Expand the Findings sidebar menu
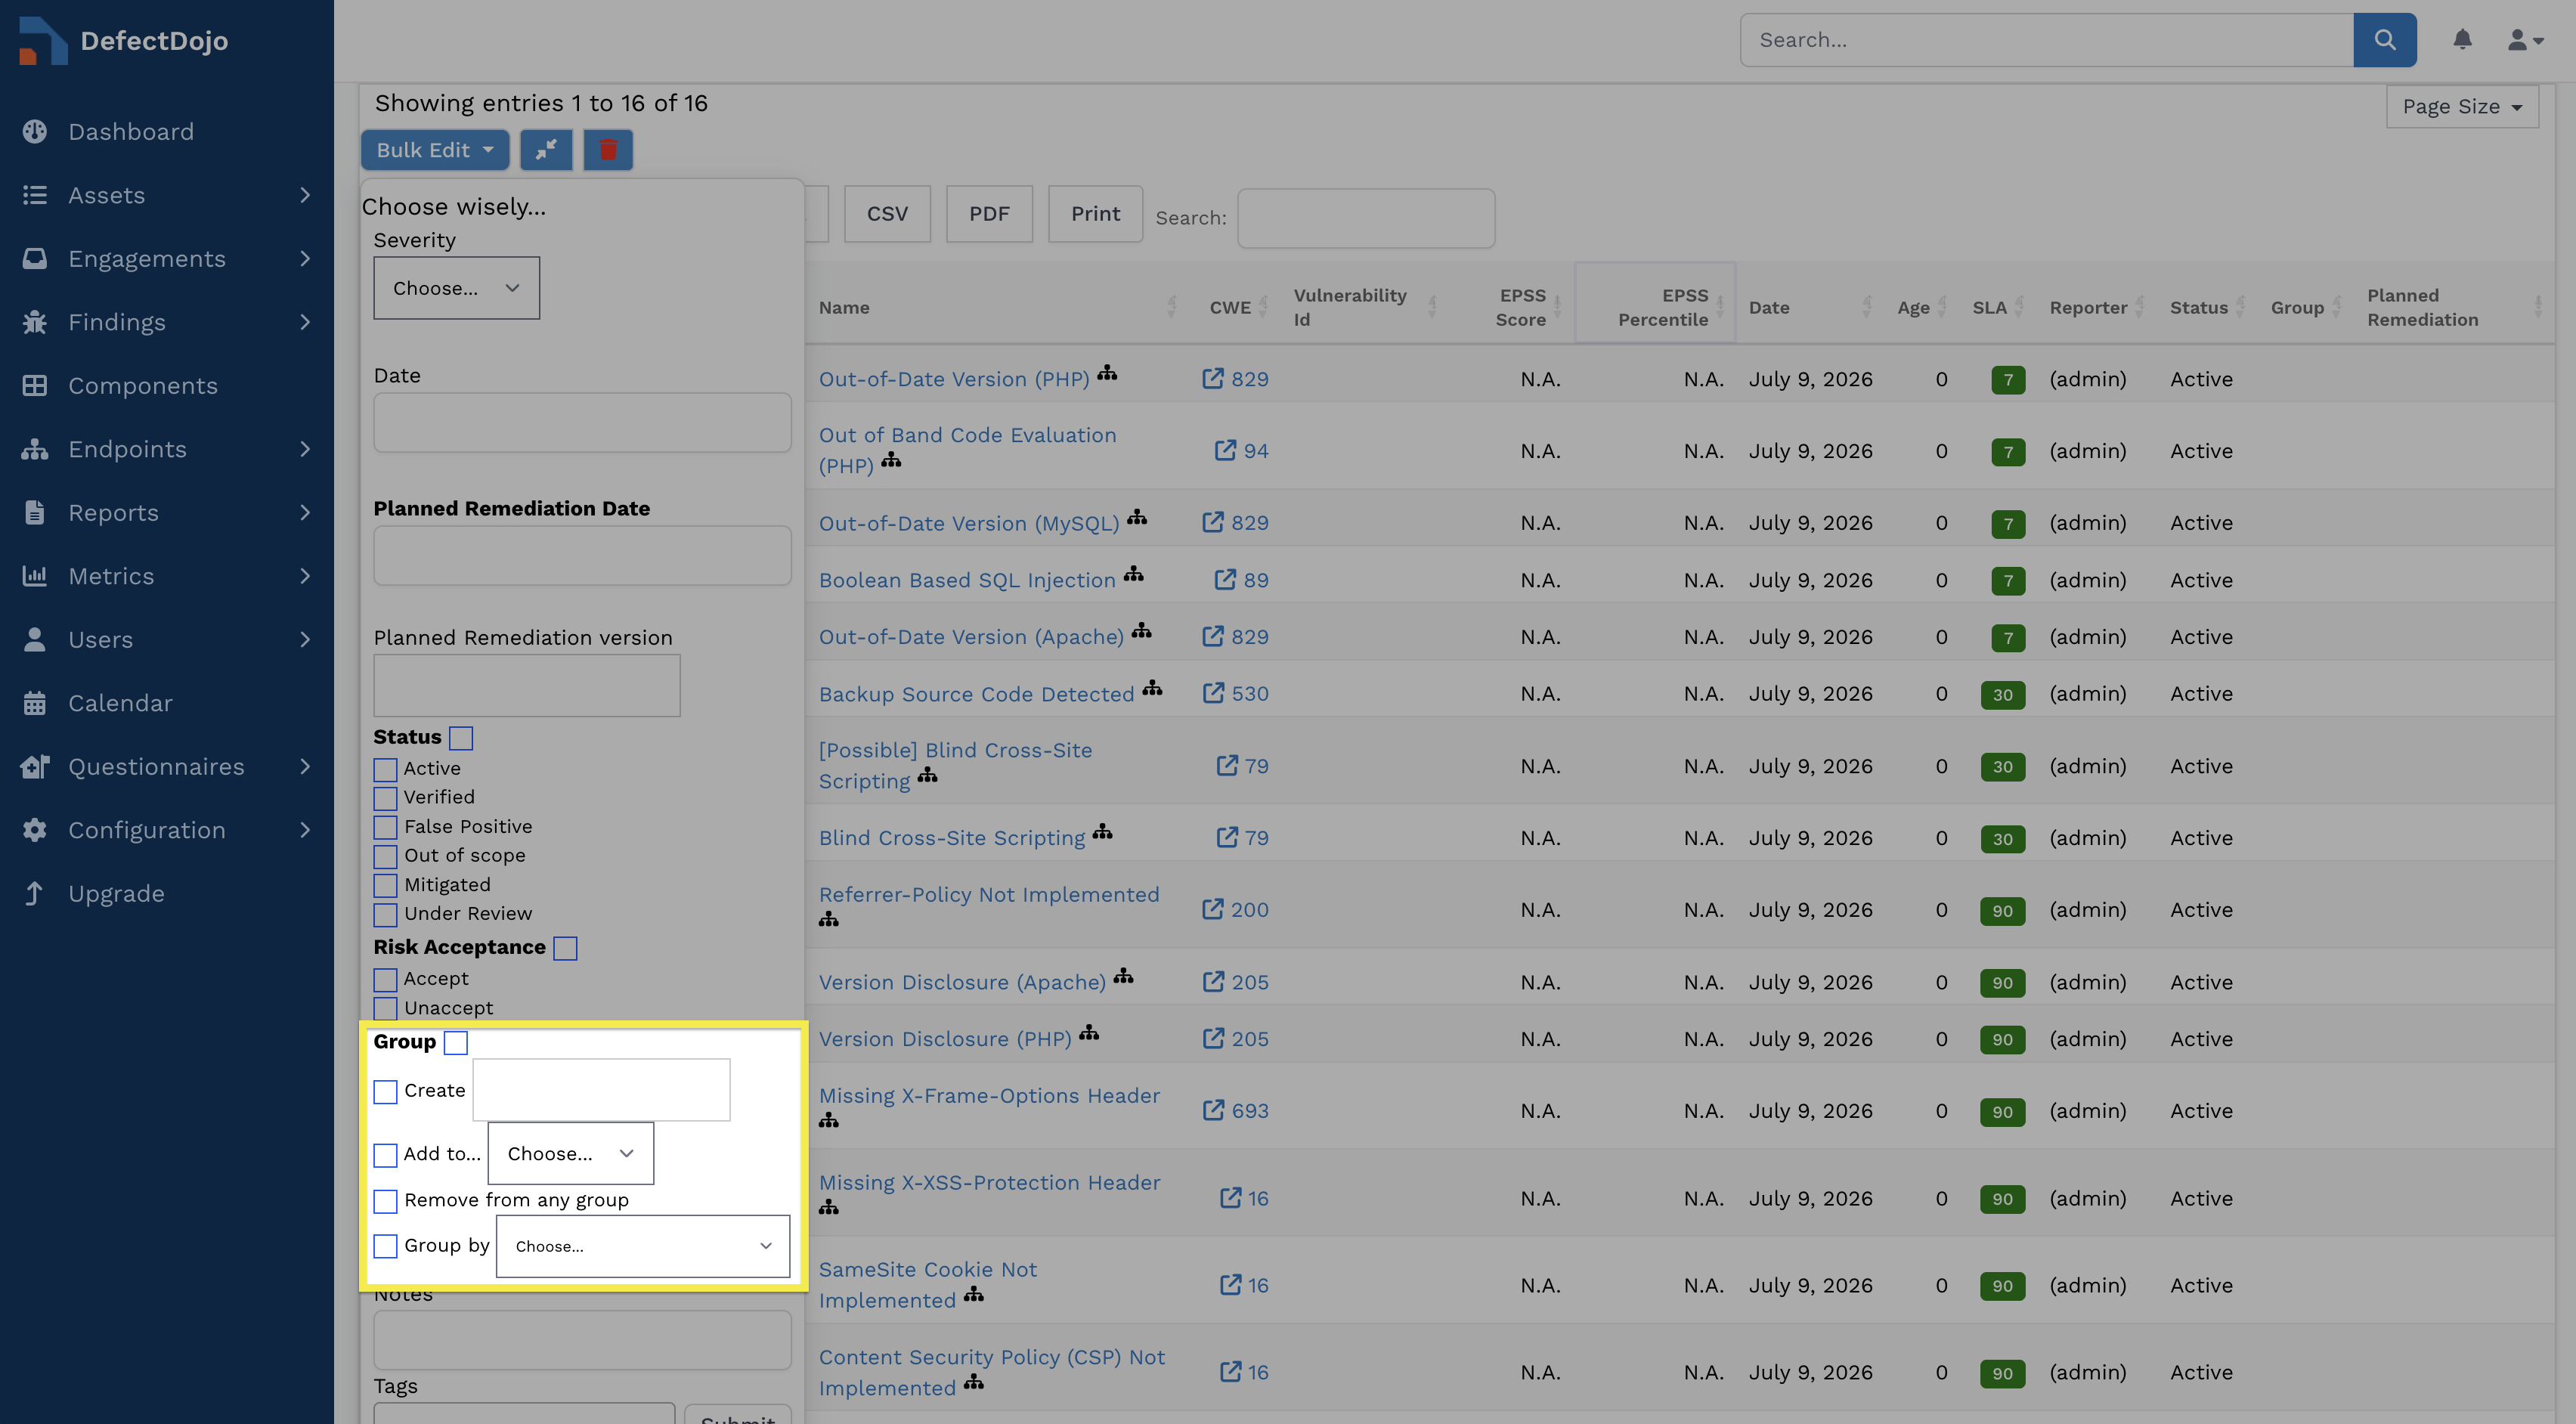Image resolution: width=2576 pixels, height=1424 pixels. click(167, 322)
